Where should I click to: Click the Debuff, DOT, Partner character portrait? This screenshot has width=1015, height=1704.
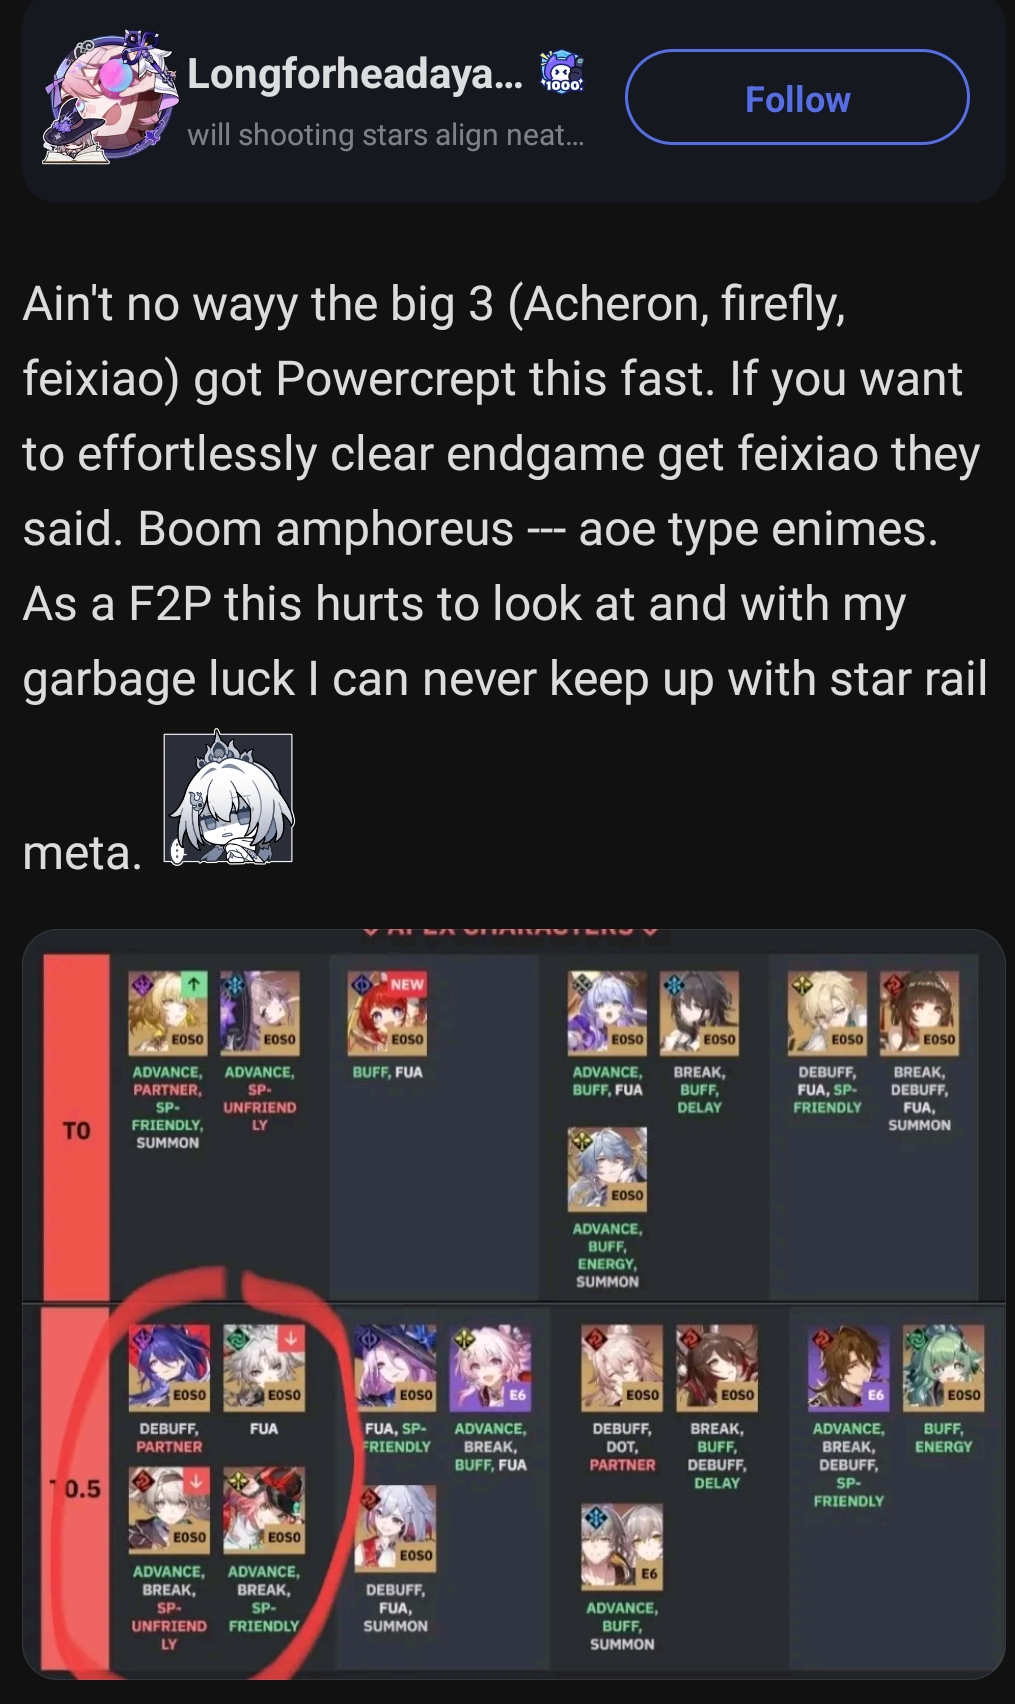pyautogui.click(x=622, y=1366)
